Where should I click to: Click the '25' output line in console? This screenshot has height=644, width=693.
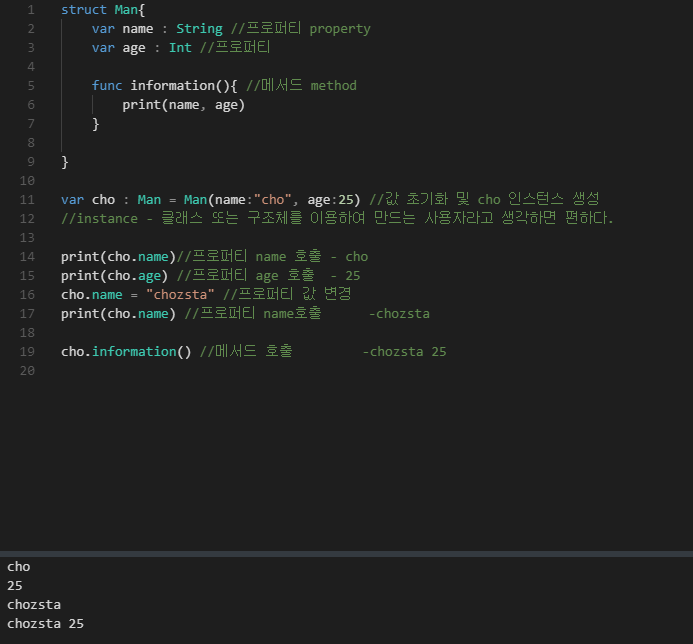tap(15, 586)
